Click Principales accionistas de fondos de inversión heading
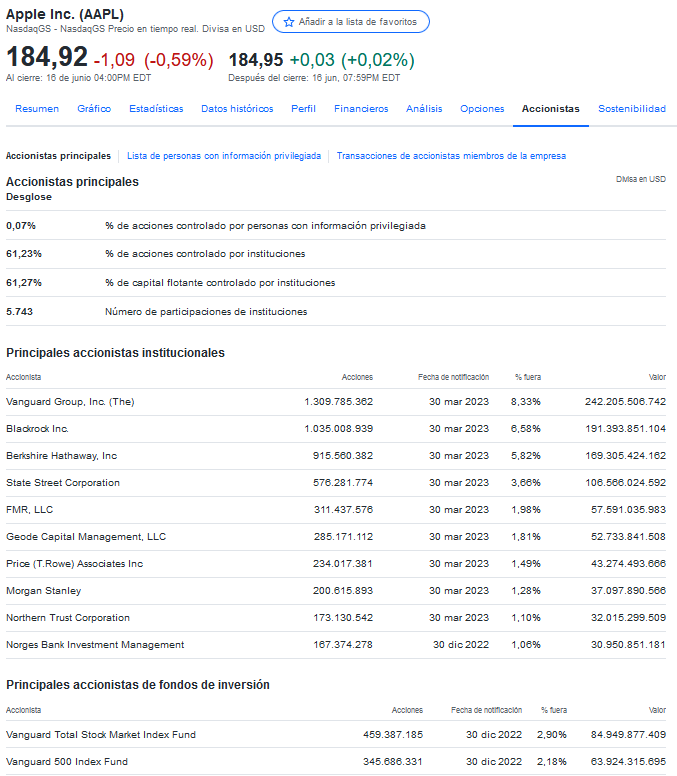Viewport: 677px width, 776px height. pyautogui.click(x=138, y=685)
